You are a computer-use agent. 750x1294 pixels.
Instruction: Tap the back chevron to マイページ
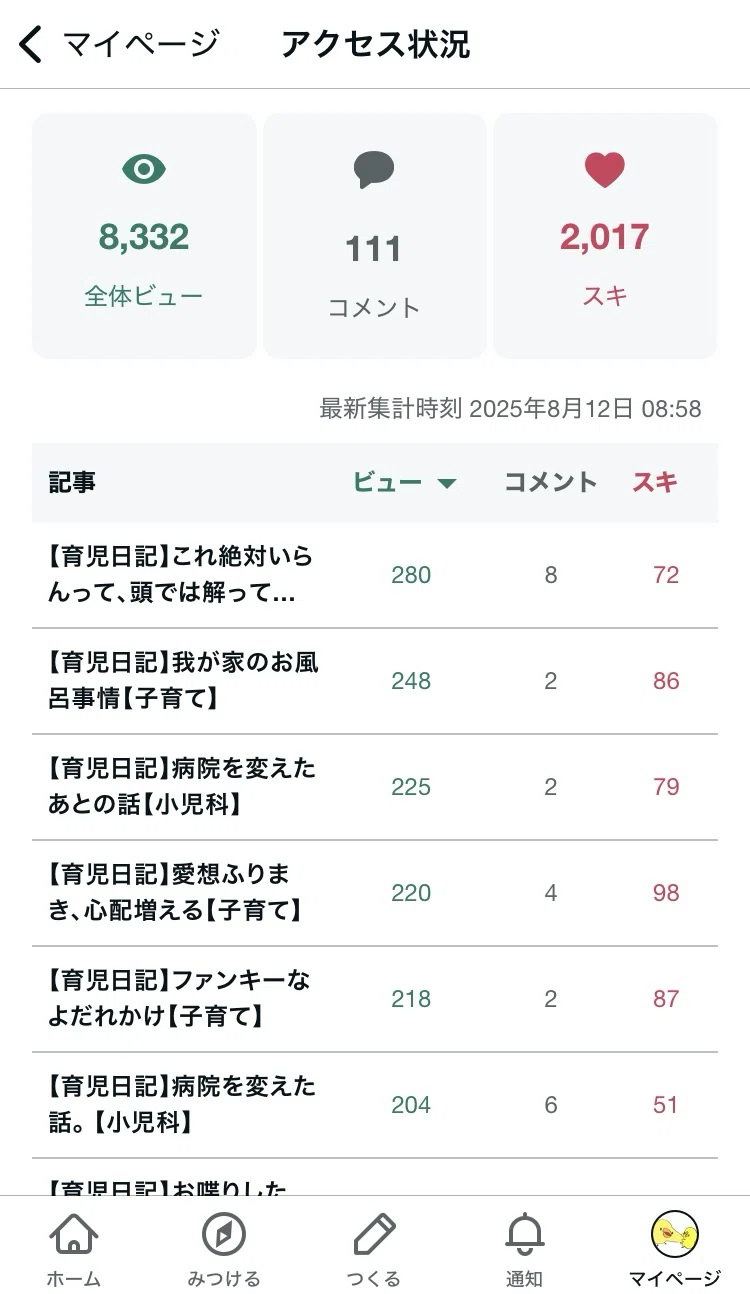(x=31, y=45)
